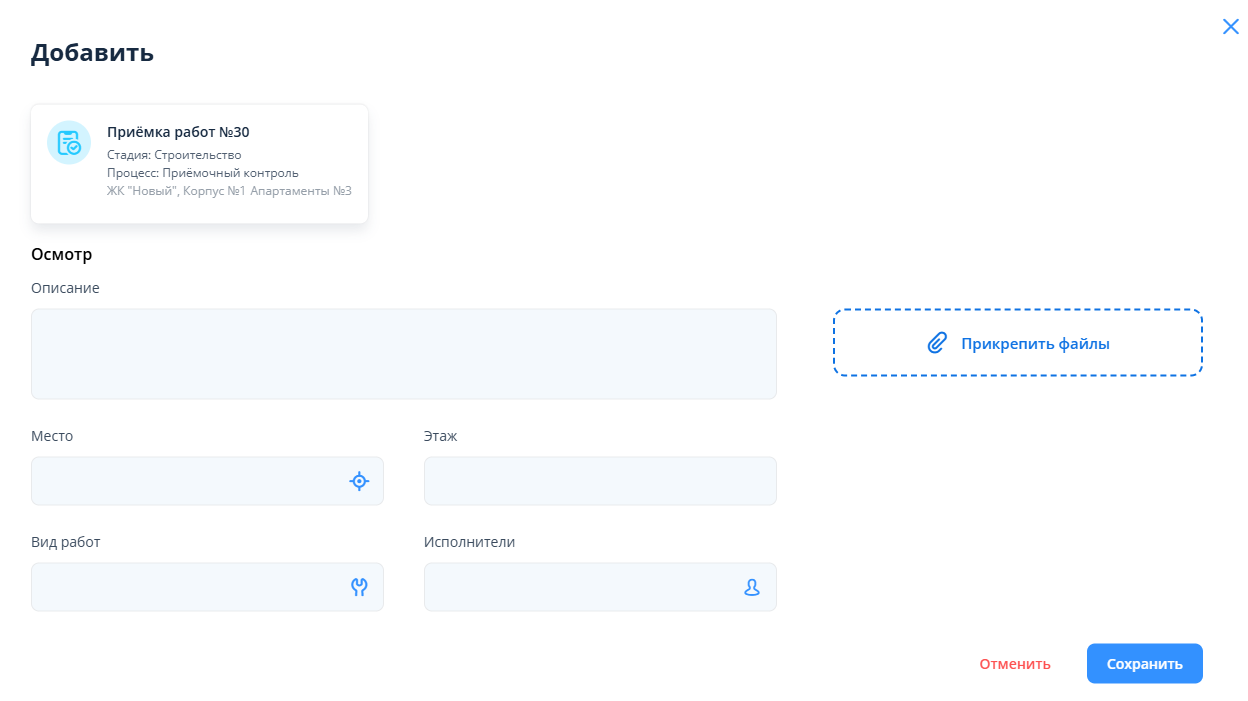The height and width of the screenshot is (701, 1248).
Task: Click the paperclip icon for attaching files
Action: click(x=936, y=343)
